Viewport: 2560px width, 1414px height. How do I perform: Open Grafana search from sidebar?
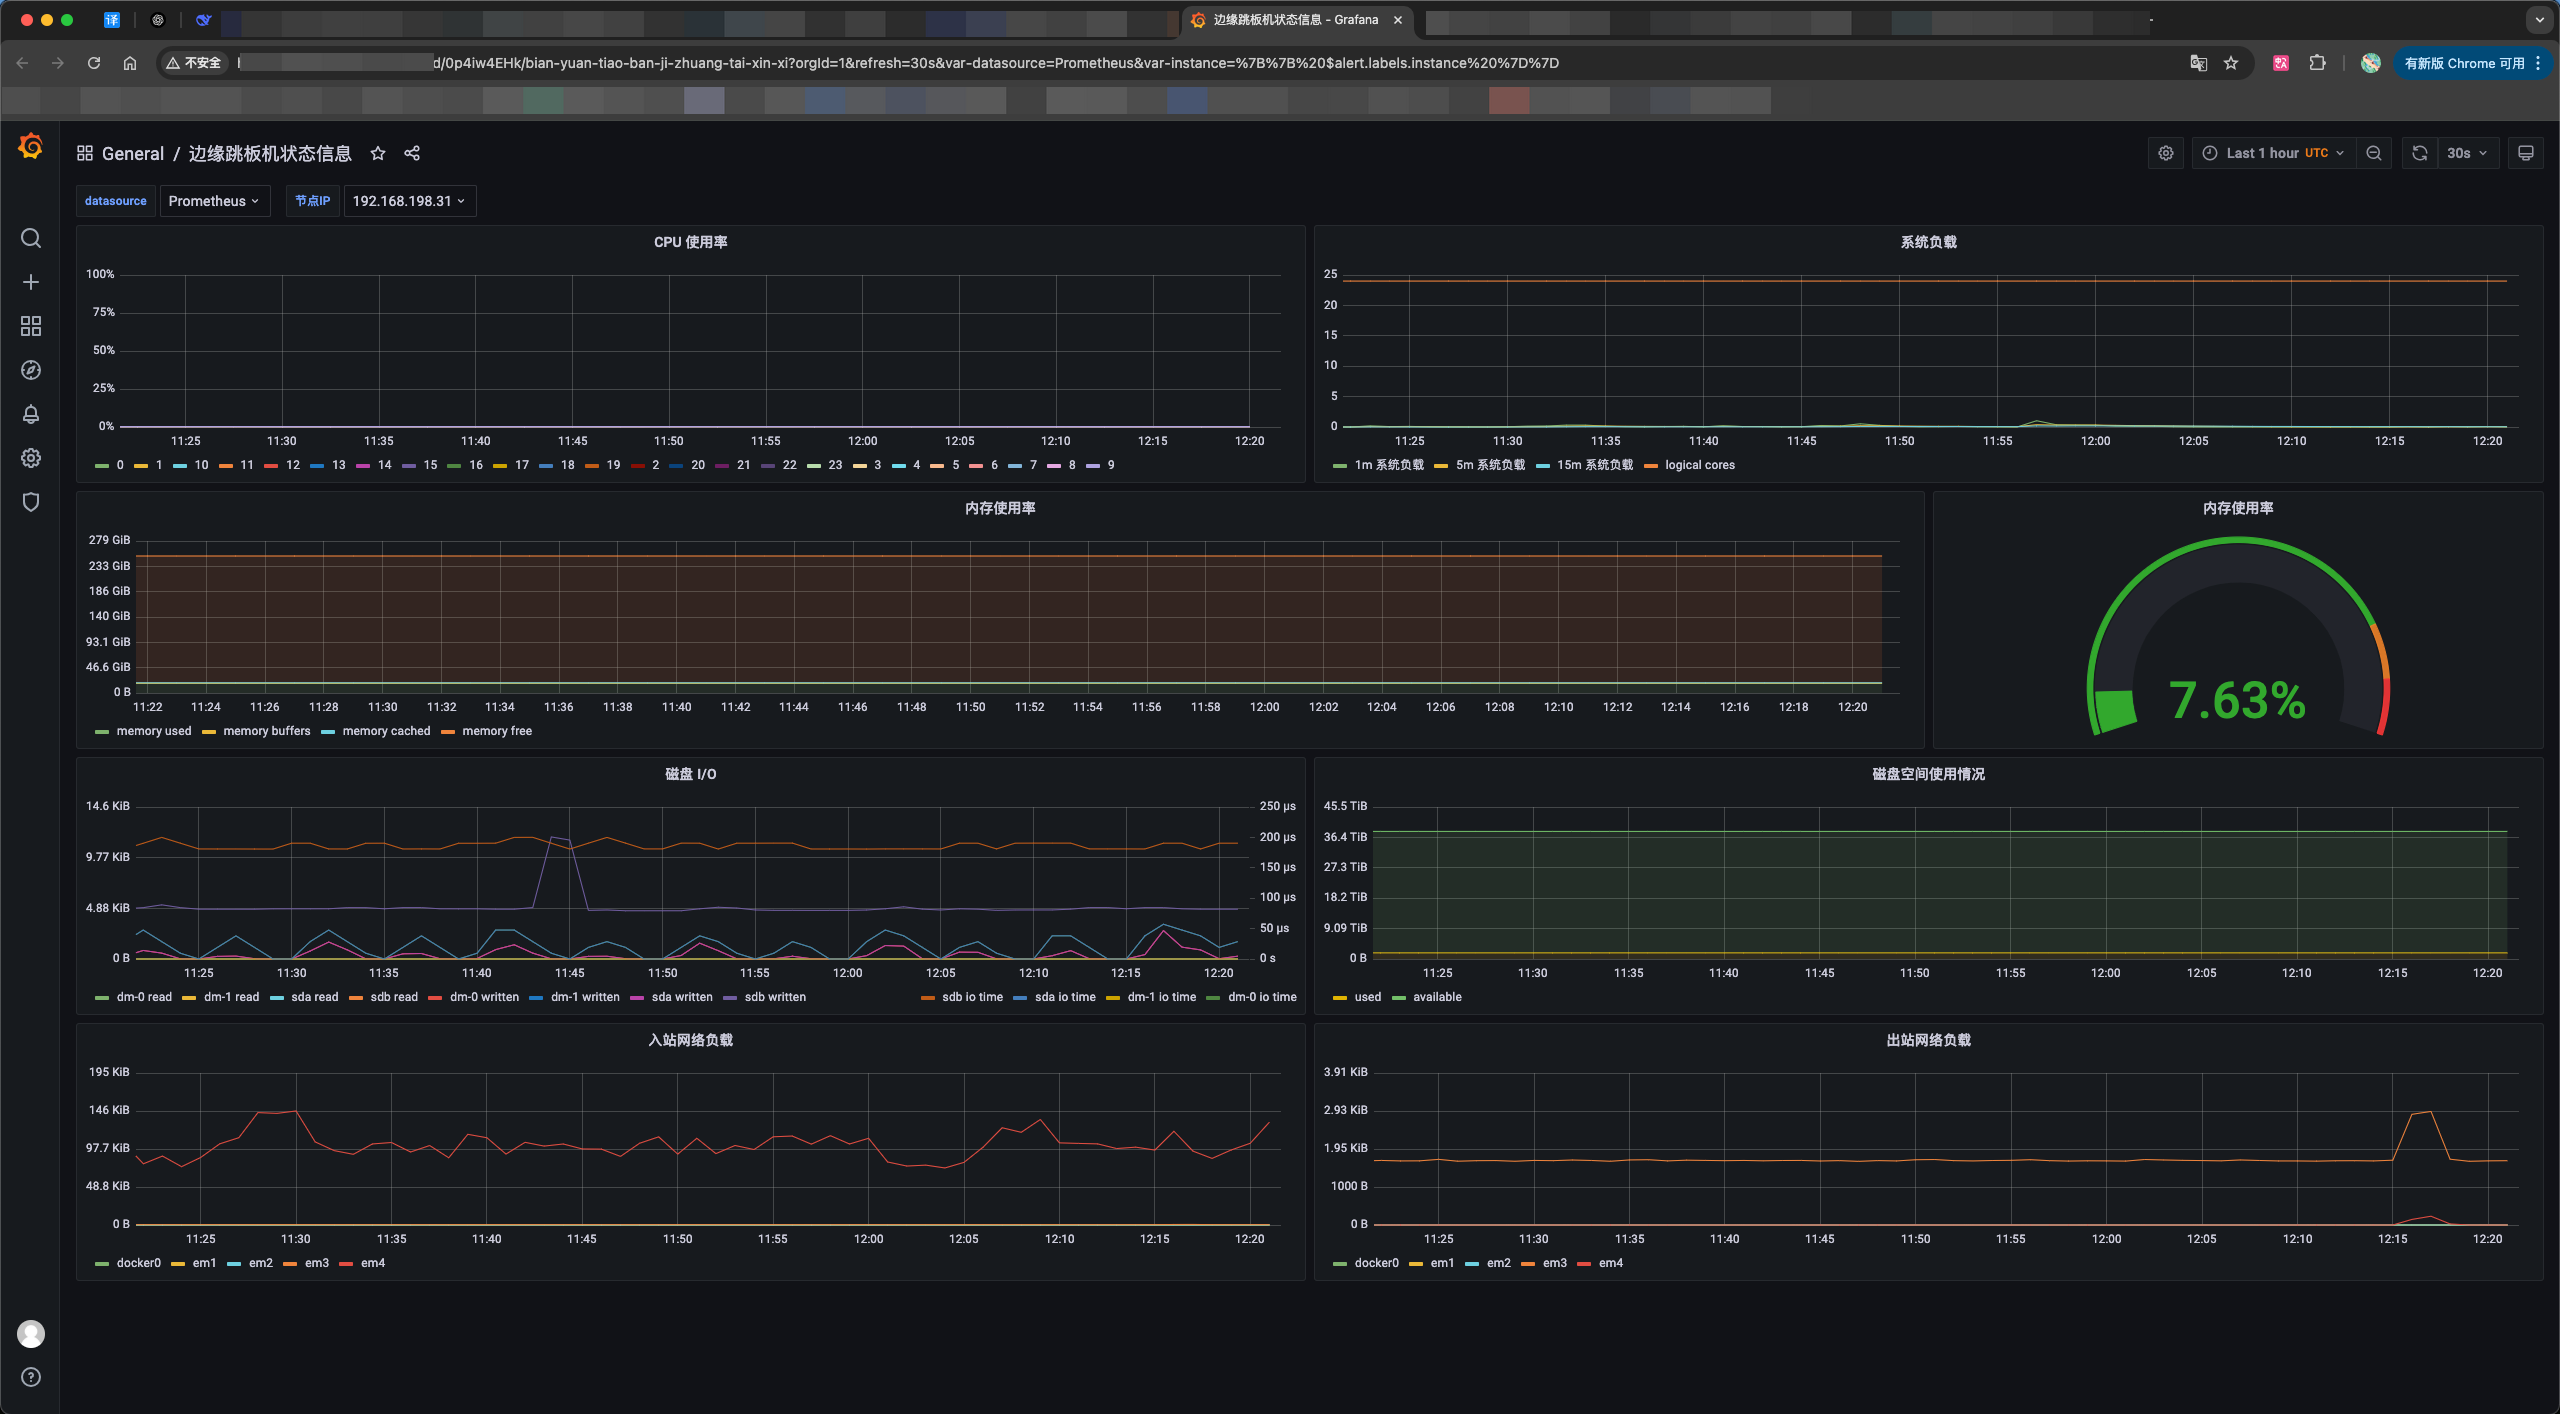31,238
